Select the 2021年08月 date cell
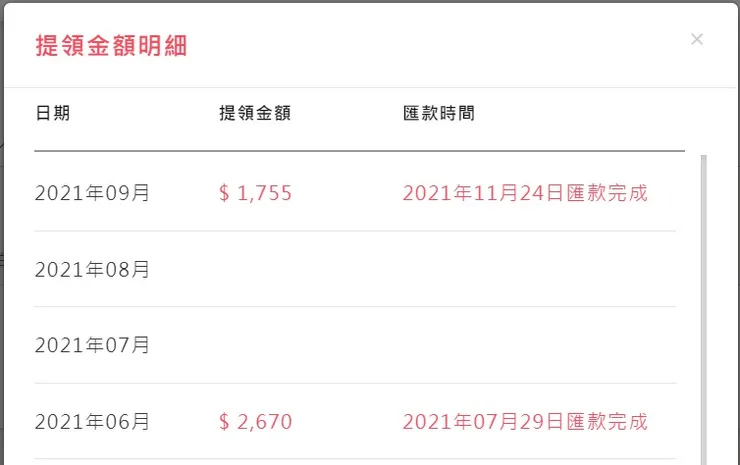This screenshot has height=465, width=740. 92,269
